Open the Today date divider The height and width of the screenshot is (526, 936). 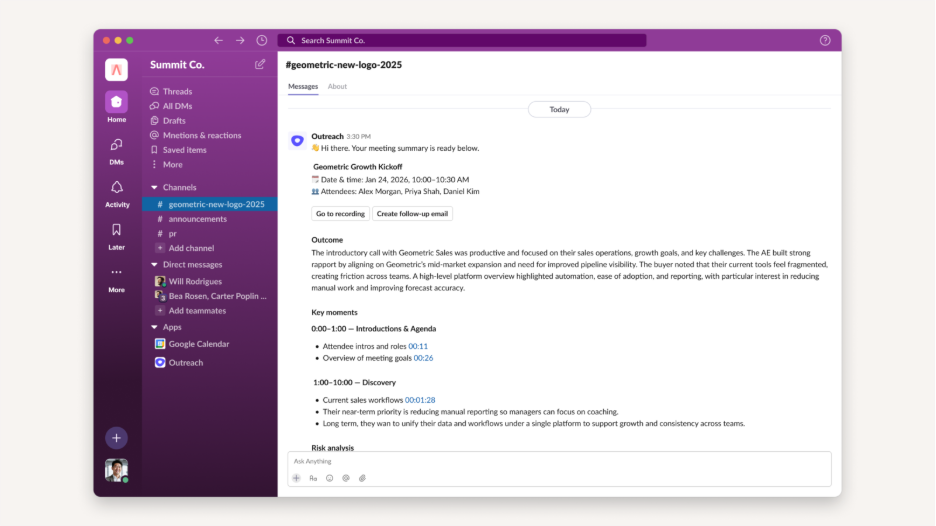coord(559,109)
